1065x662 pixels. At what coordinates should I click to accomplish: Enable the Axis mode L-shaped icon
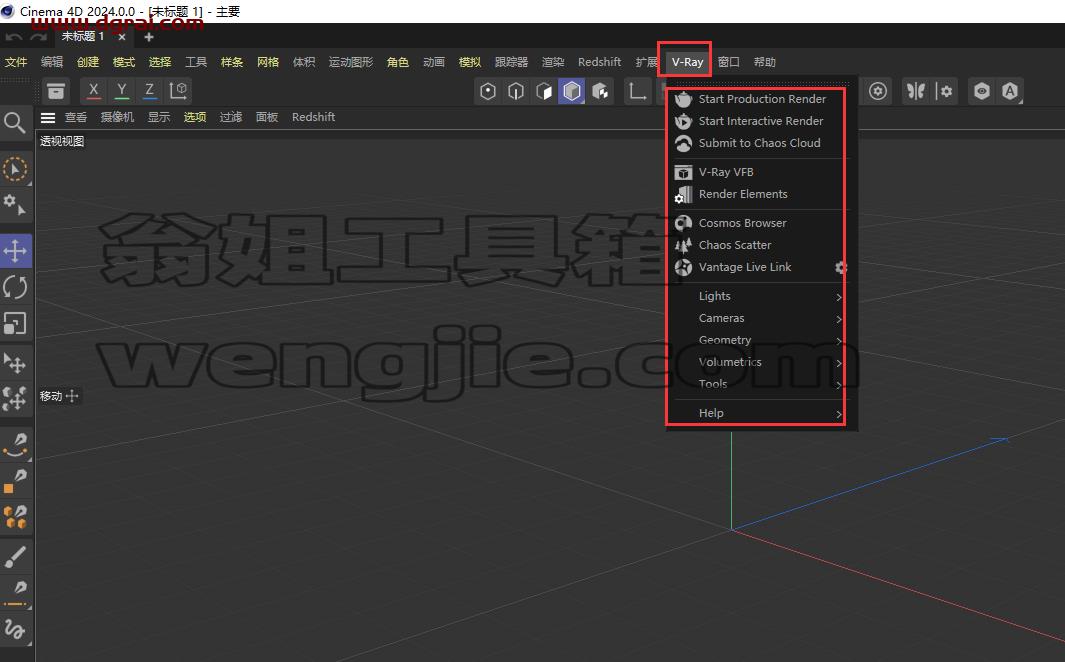[637, 91]
